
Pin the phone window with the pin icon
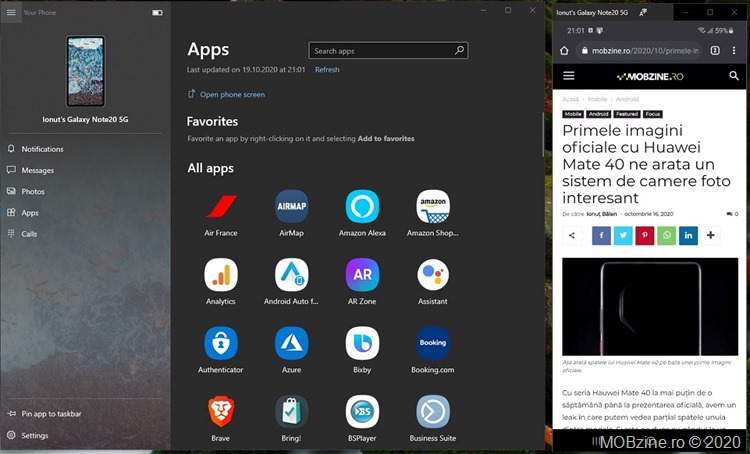coord(643,12)
